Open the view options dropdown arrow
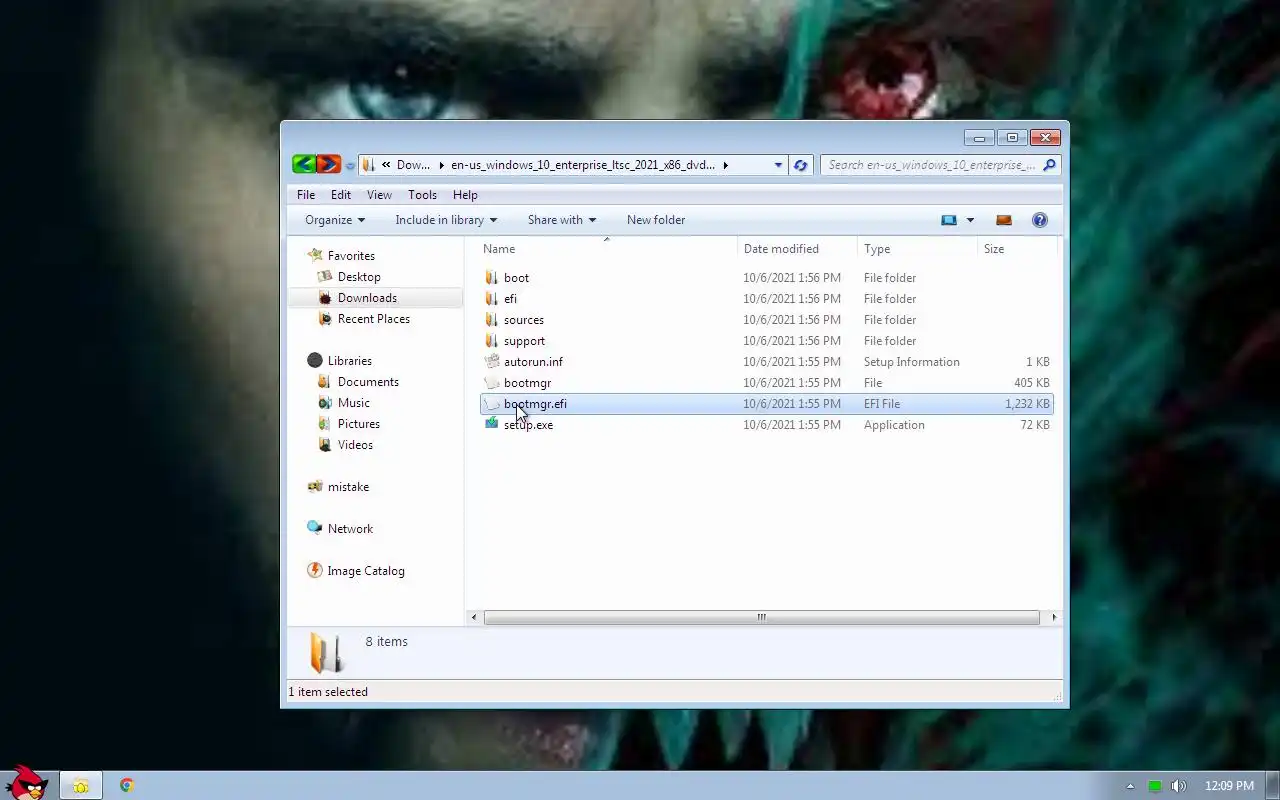 970,220
